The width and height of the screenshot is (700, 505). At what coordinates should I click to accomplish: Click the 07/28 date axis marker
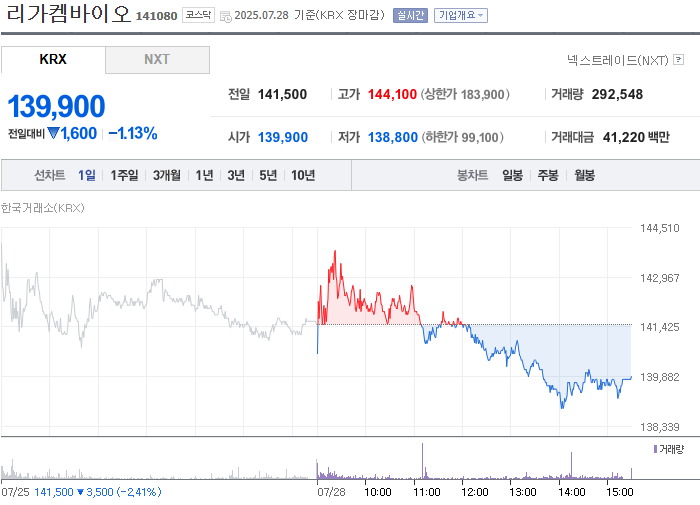click(331, 492)
